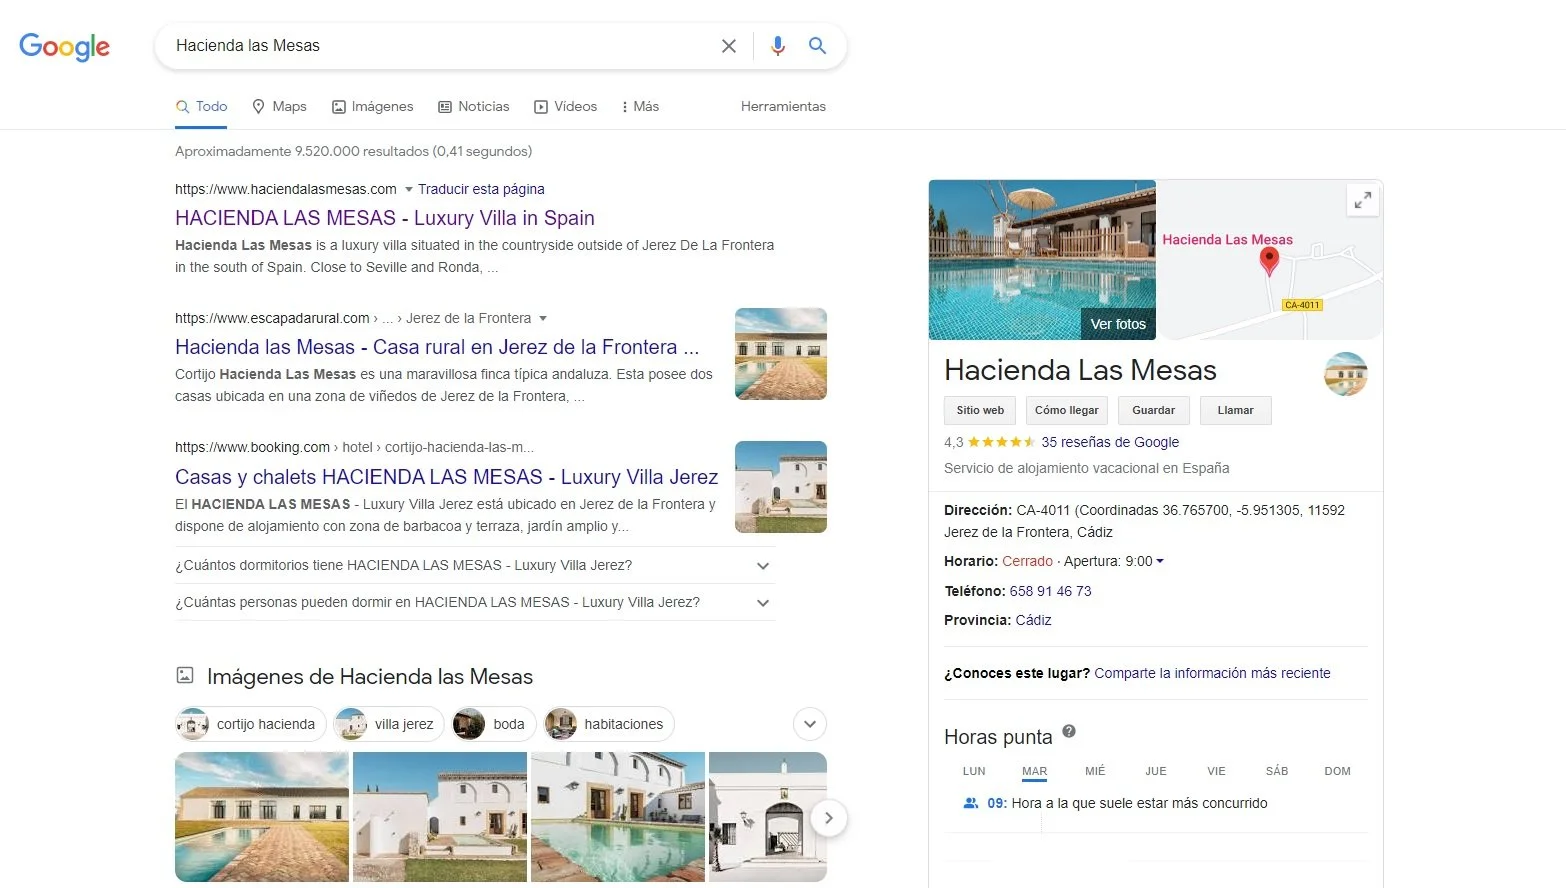Screen dimensions: 1566x888
Task: Select the cortijo hacienda image chip
Action: (x=250, y=724)
